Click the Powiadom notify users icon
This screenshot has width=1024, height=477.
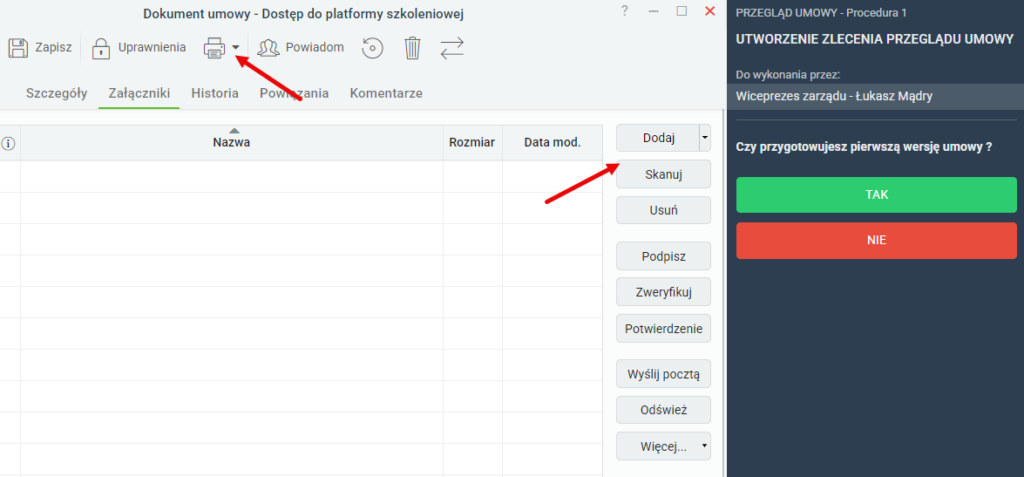[268, 48]
